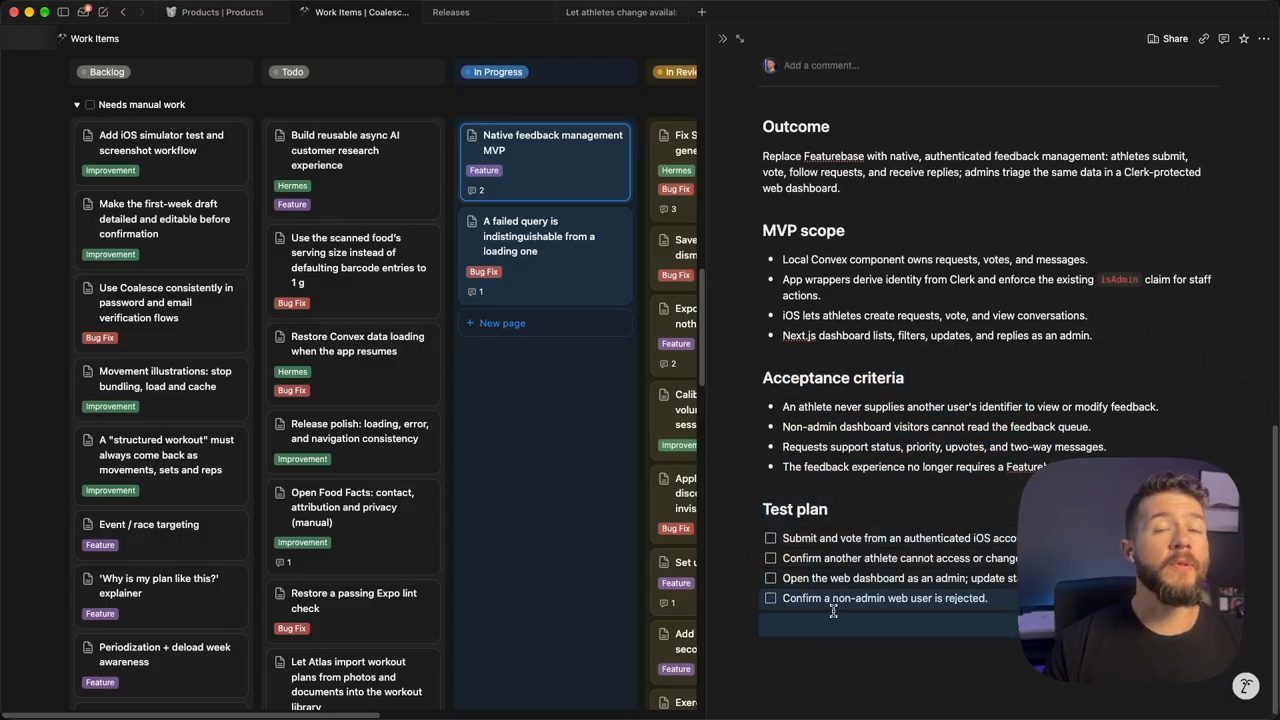Switch to Work Items | Coalesc... tab
The height and width of the screenshot is (720, 1280).
[355, 12]
